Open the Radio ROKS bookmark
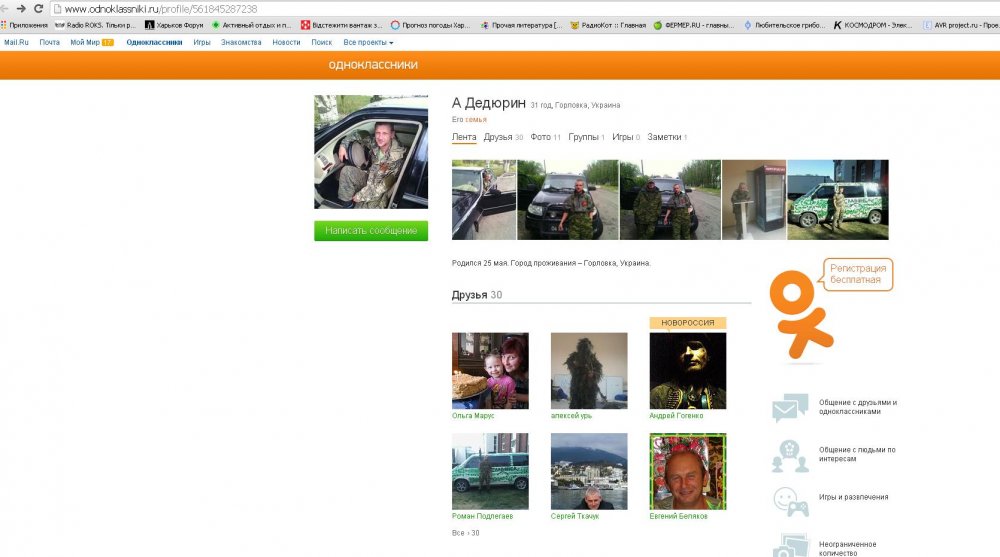The width and height of the screenshot is (1000, 557). pyautogui.click(x=96, y=26)
